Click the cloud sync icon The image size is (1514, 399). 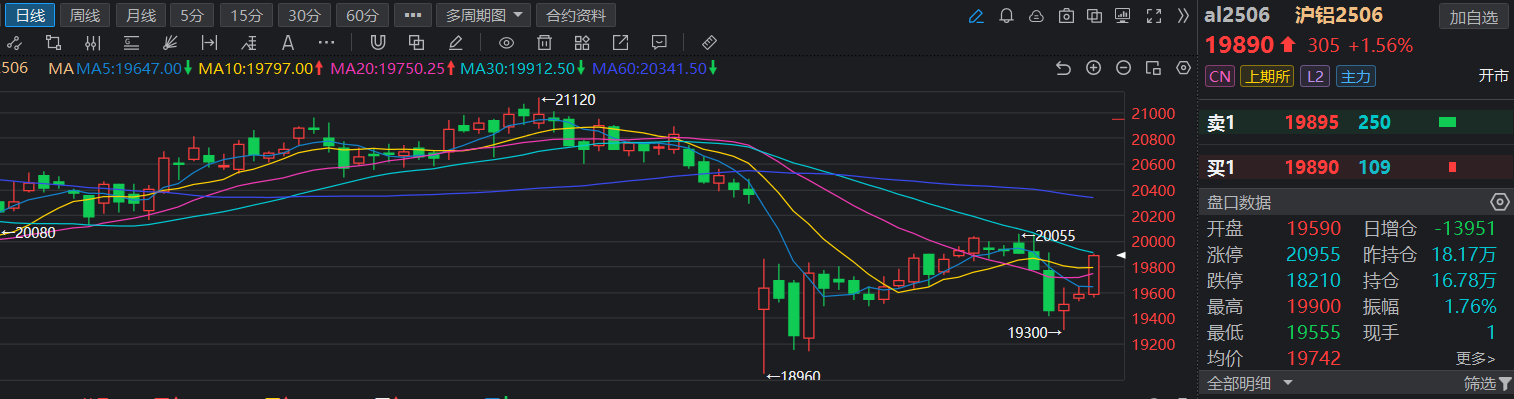[x=1036, y=16]
